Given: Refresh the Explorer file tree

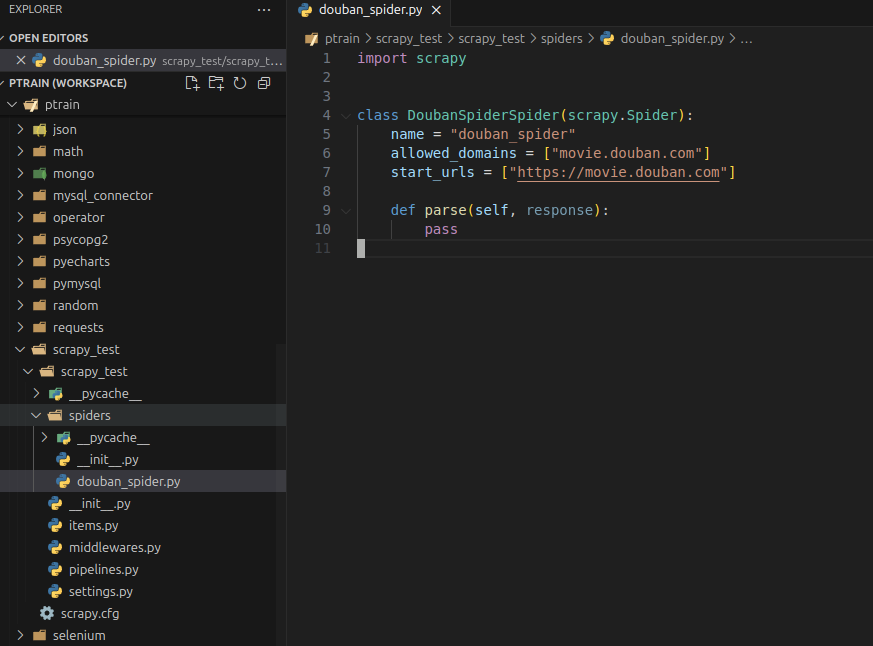Looking at the screenshot, I should (240, 83).
